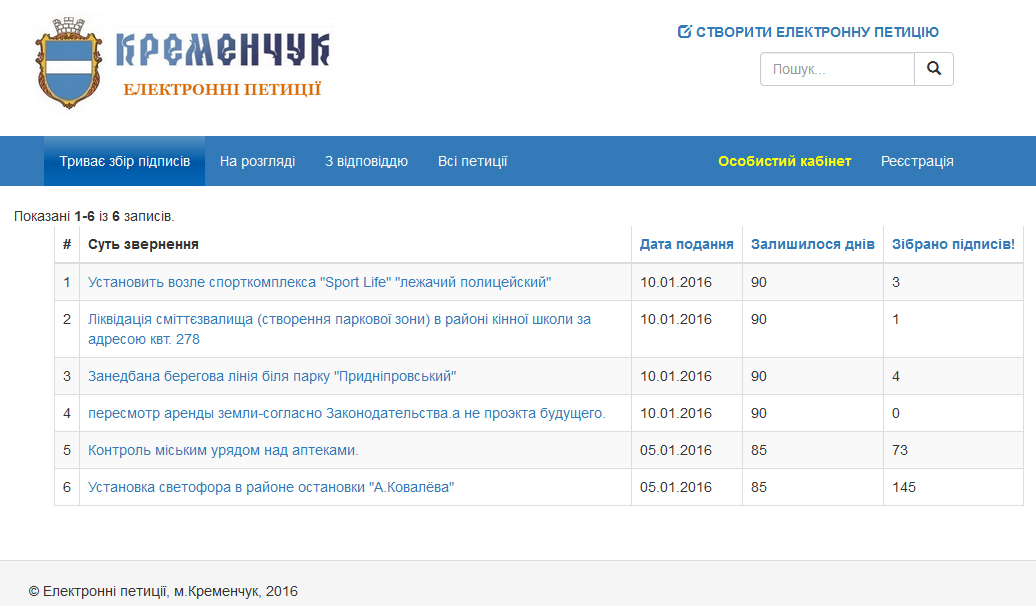The width and height of the screenshot is (1036, 606).
Task: Open the 'З відповіддю' tab
Action: tap(366, 161)
